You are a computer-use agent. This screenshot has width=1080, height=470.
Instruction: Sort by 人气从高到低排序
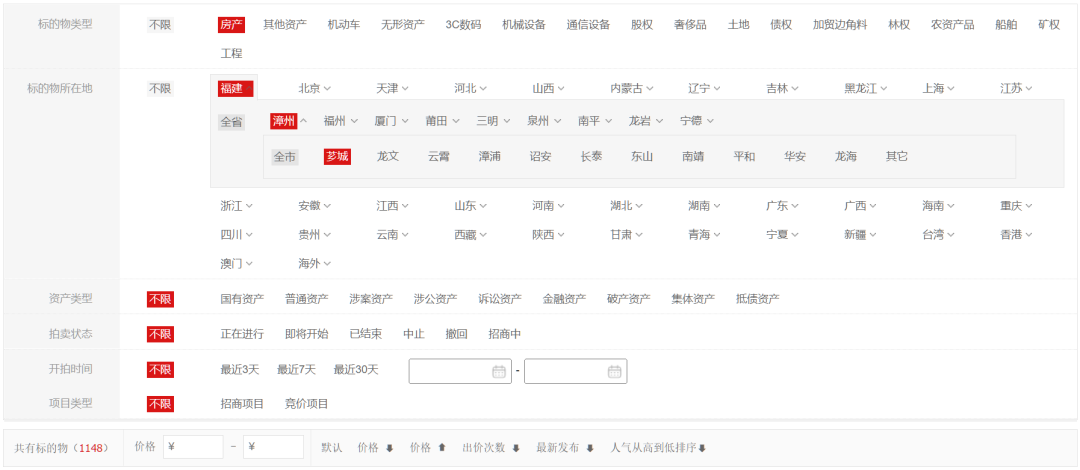[658, 448]
